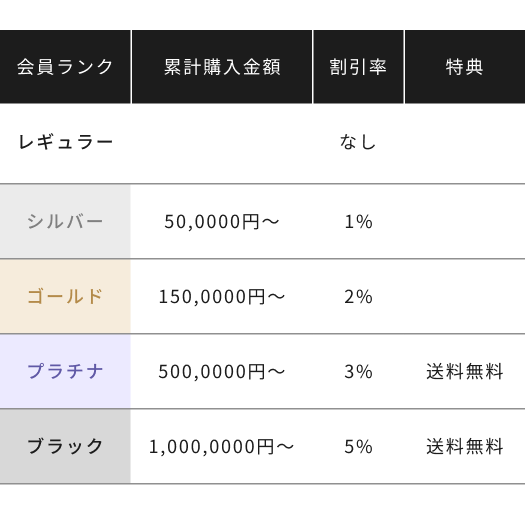Select the ブラック rank cell
The image size is (525, 513).
(x=65, y=446)
